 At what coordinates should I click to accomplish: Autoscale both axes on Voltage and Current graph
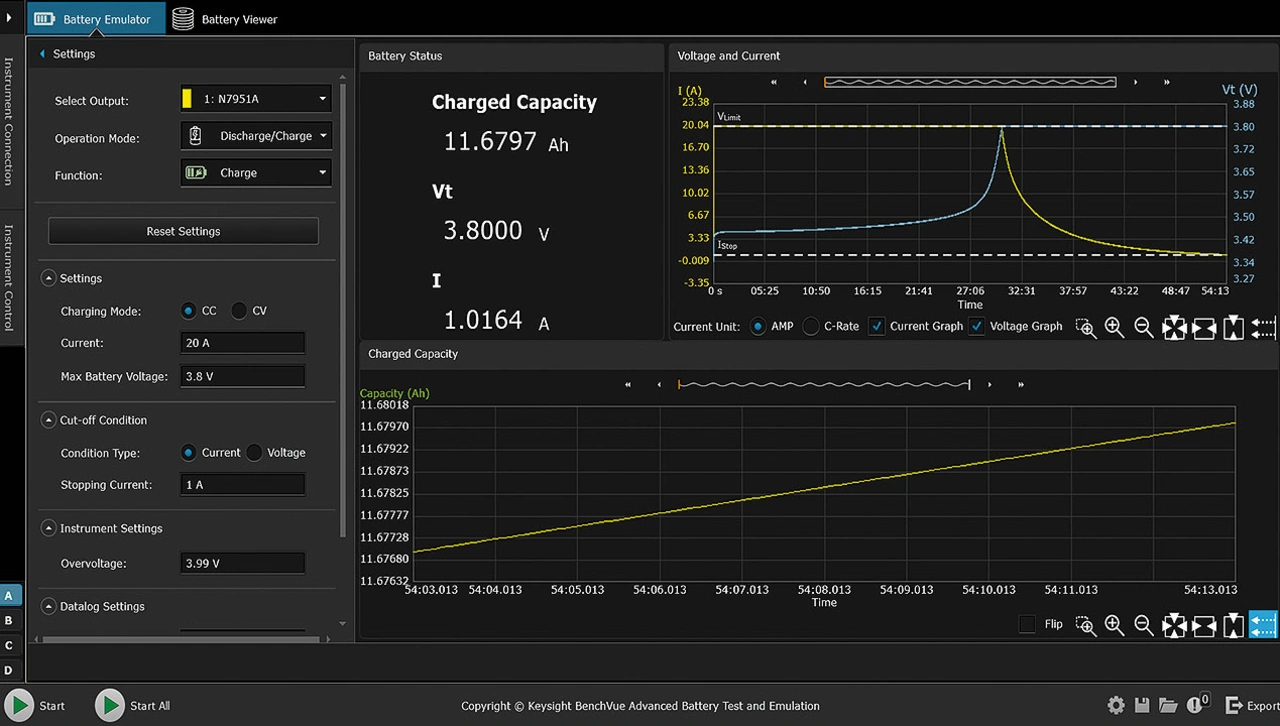click(1174, 328)
